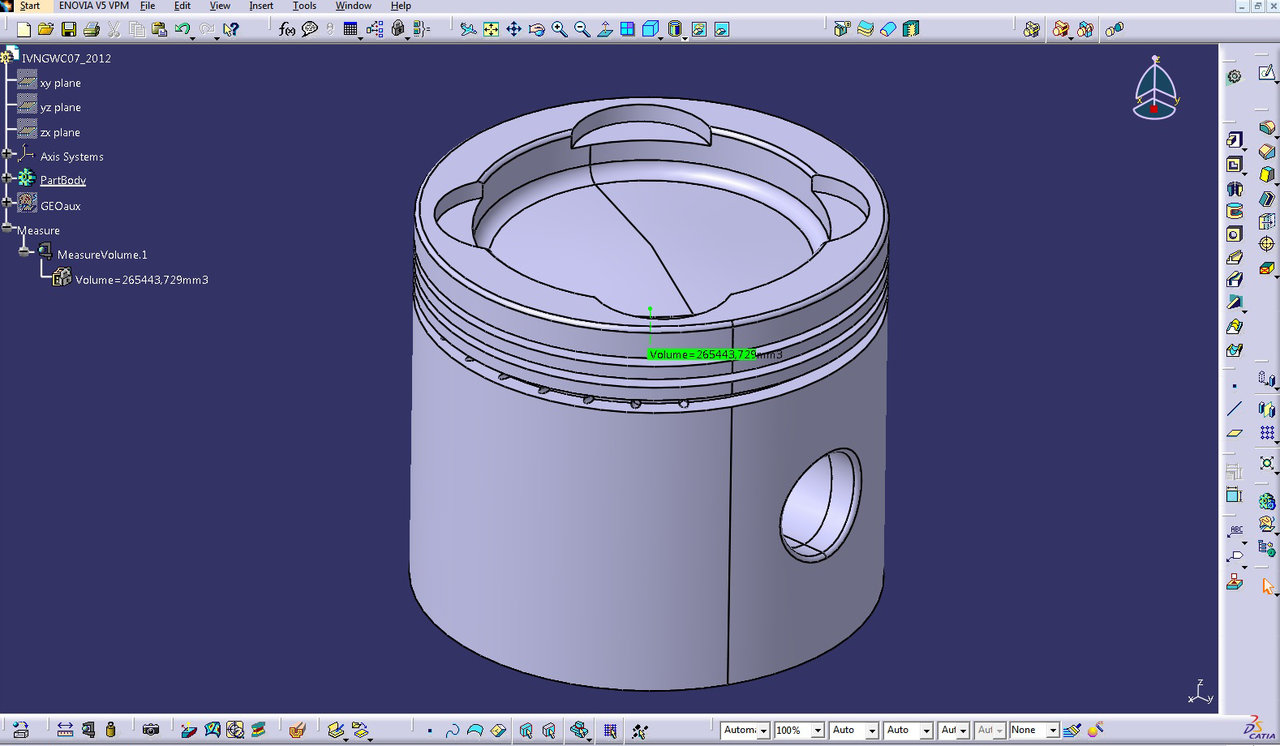Image resolution: width=1280 pixels, height=746 pixels.
Task: Toggle Swap Visible Space
Action: pos(721,30)
